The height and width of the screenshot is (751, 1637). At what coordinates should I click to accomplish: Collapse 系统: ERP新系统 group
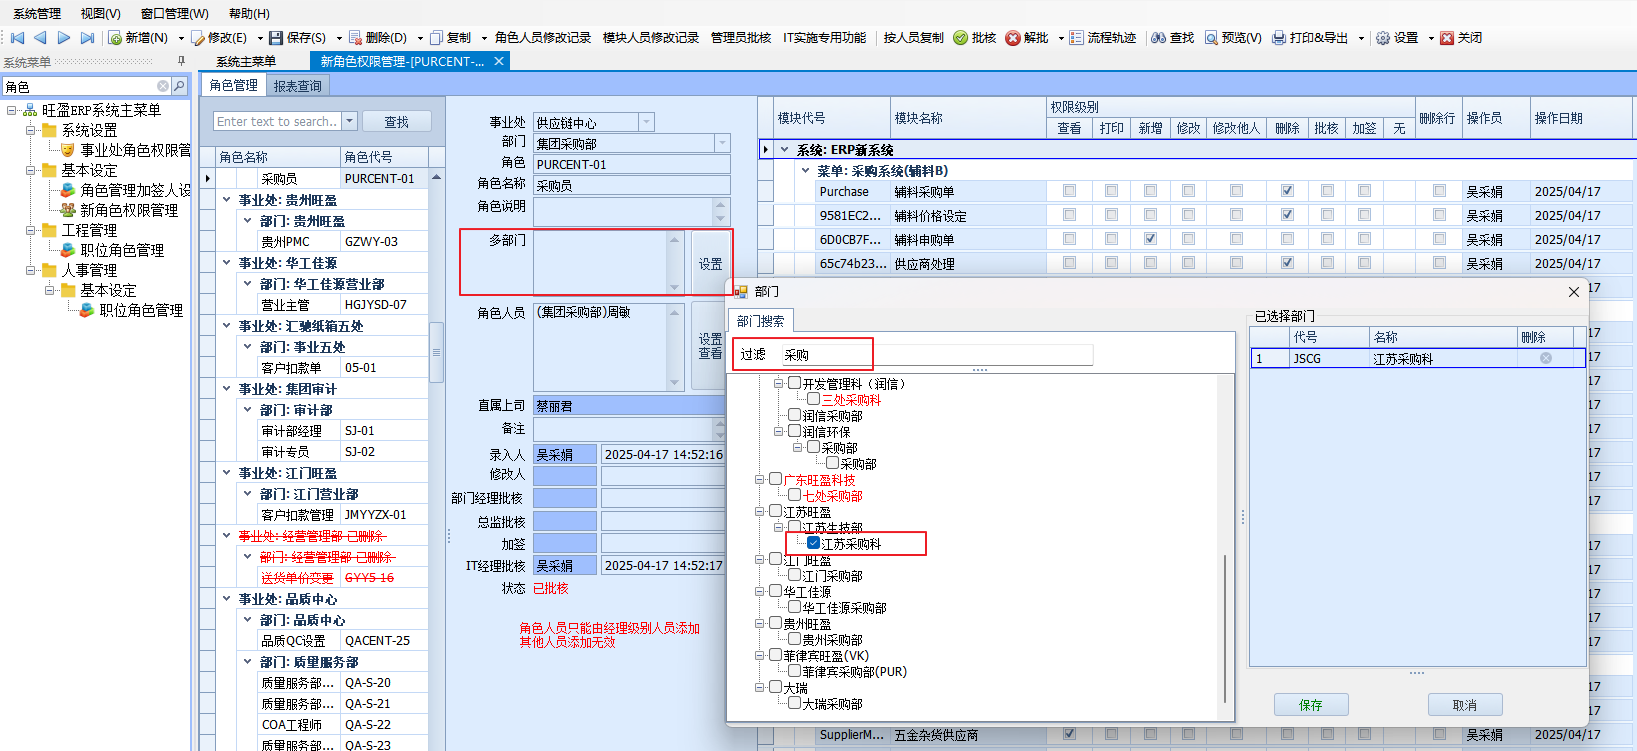pyautogui.click(x=785, y=149)
